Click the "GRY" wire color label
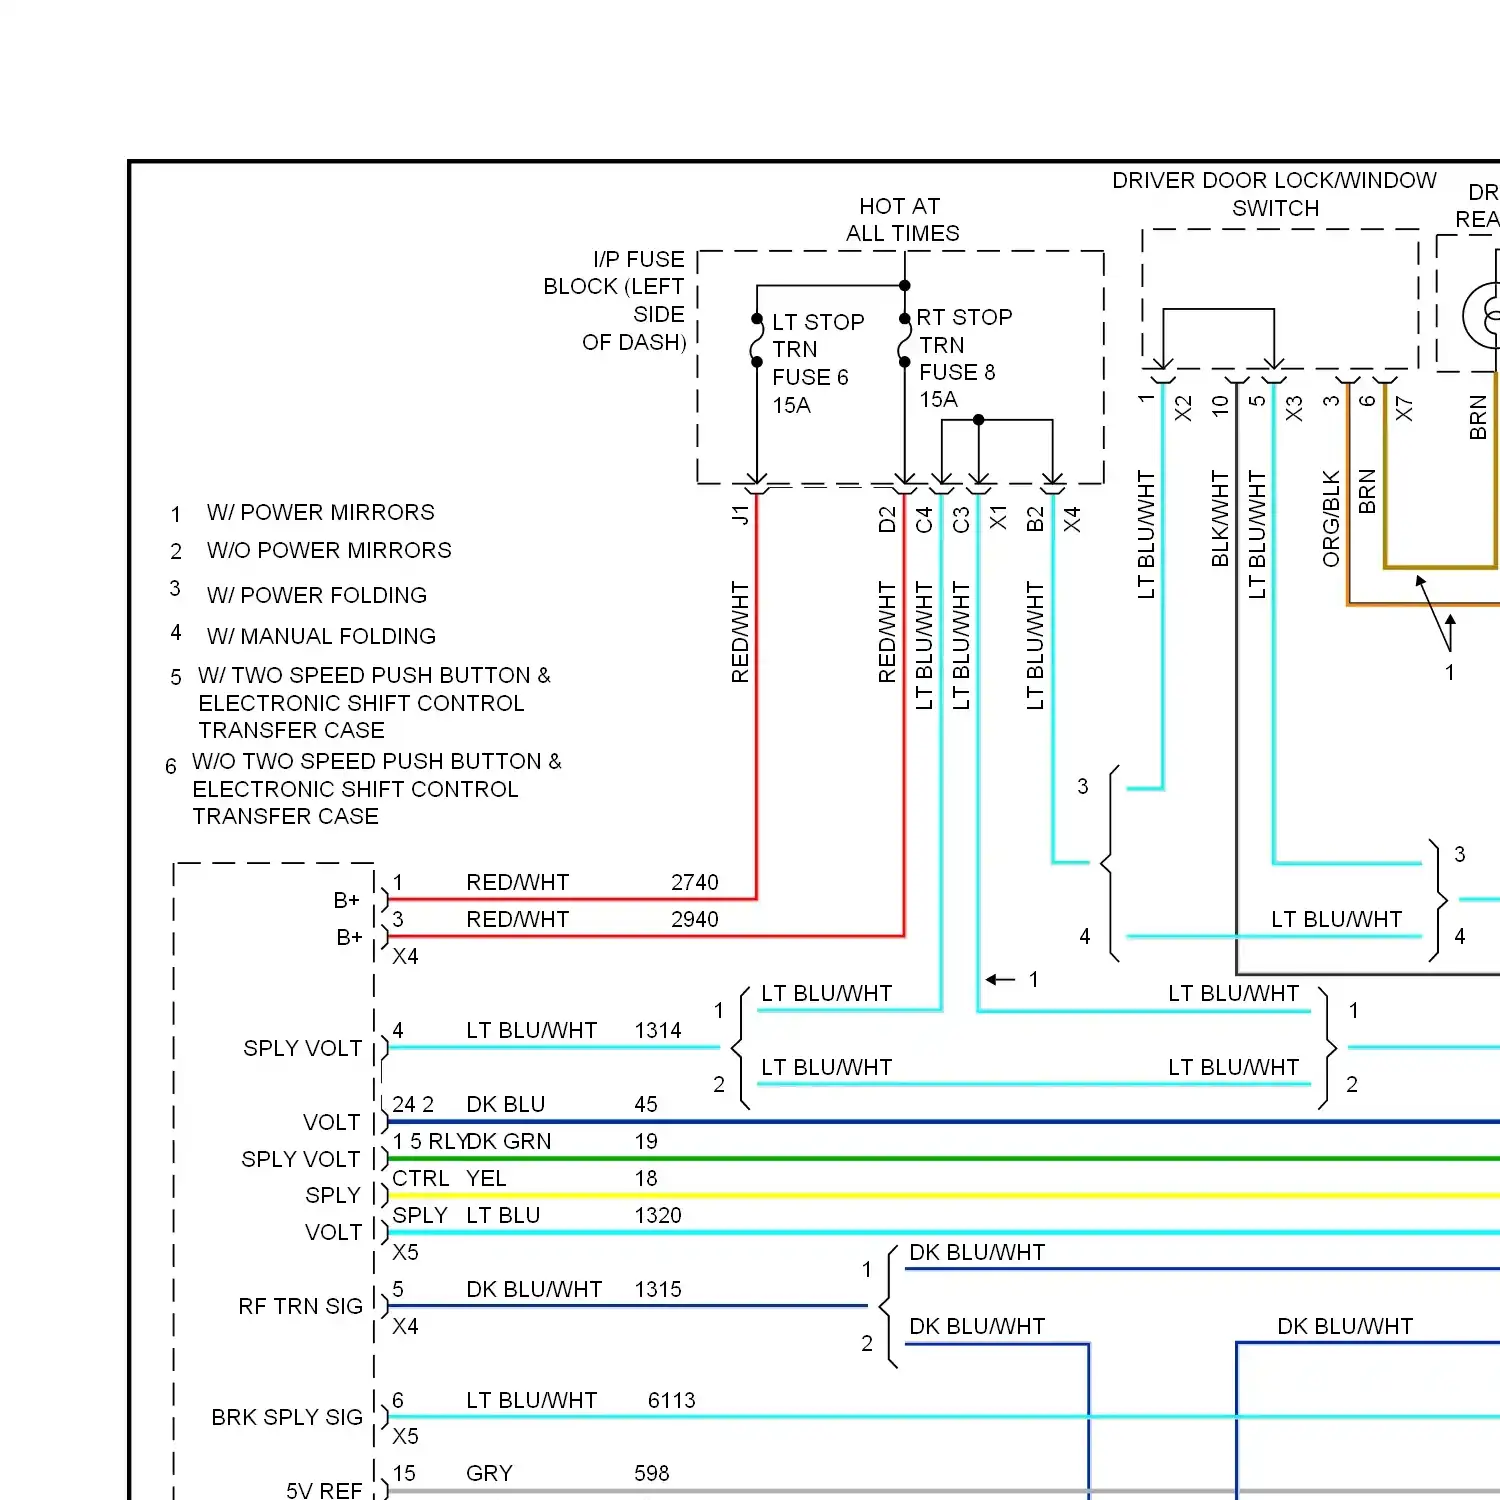 pos(490,1474)
